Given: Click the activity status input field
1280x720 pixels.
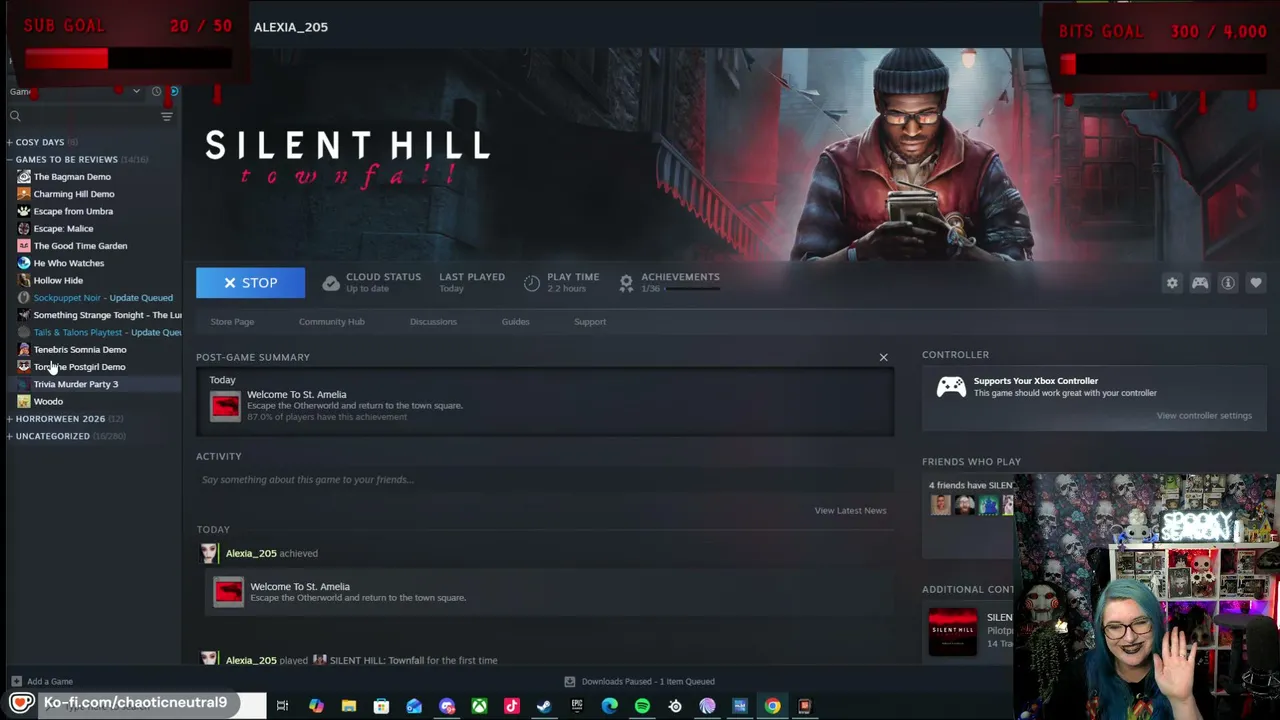Looking at the screenshot, I should point(545,480).
